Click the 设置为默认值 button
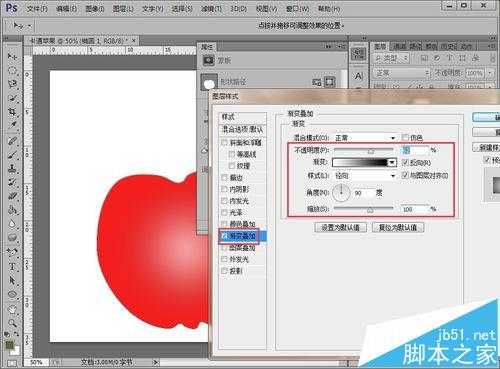 pos(340,228)
